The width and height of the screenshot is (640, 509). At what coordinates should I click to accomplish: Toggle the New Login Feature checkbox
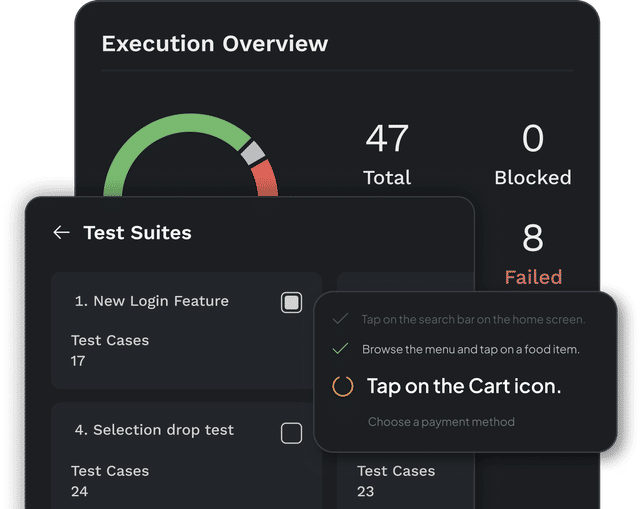(291, 302)
